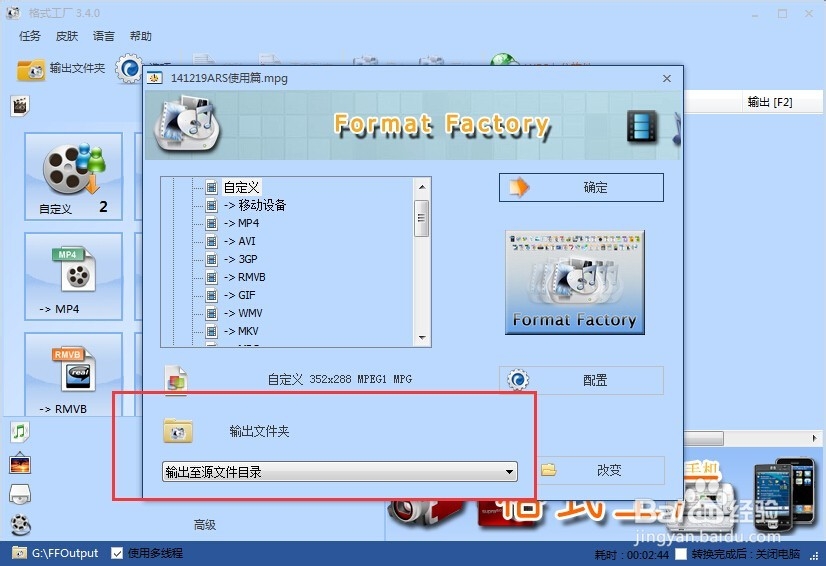The width and height of the screenshot is (826, 566).
Task: Select -> RMVB in the format tree
Action: click(x=245, y=277)
